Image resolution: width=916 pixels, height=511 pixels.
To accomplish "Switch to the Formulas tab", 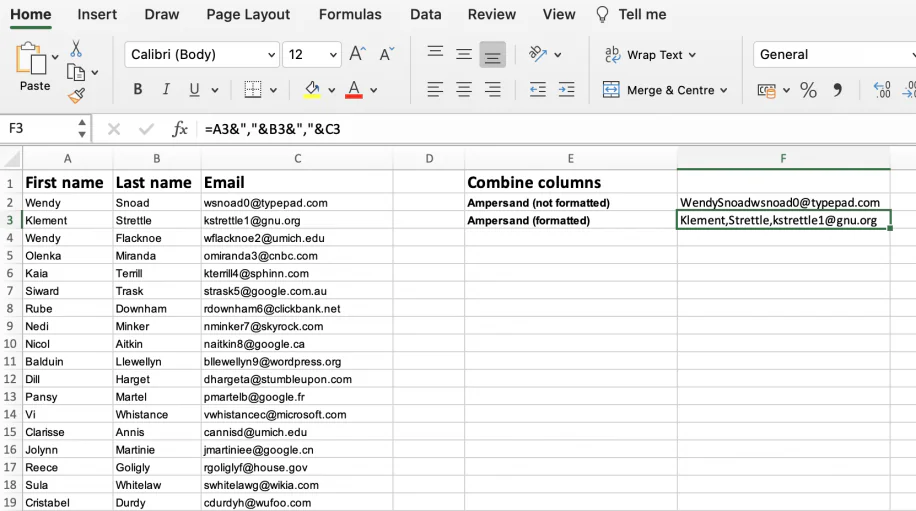I will point(350,14).
